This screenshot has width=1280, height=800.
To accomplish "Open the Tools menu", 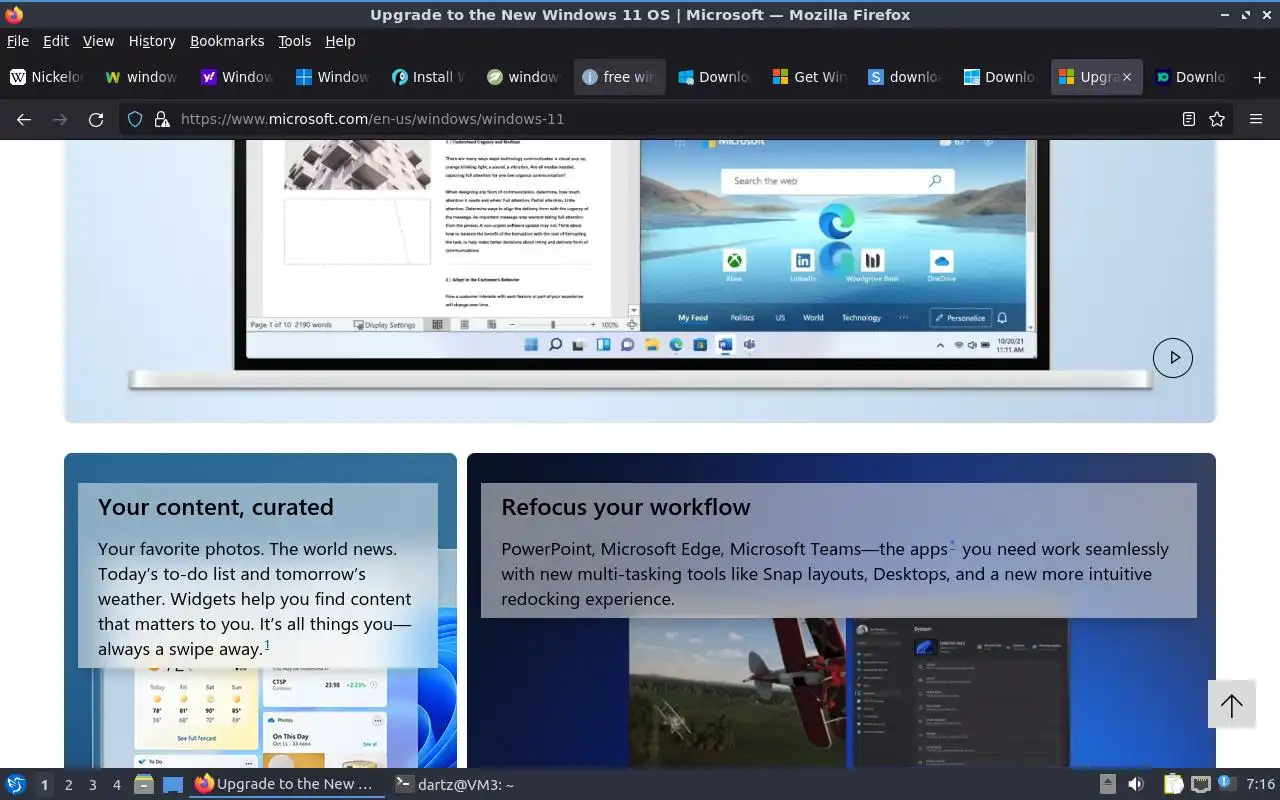I will [295, 41].
